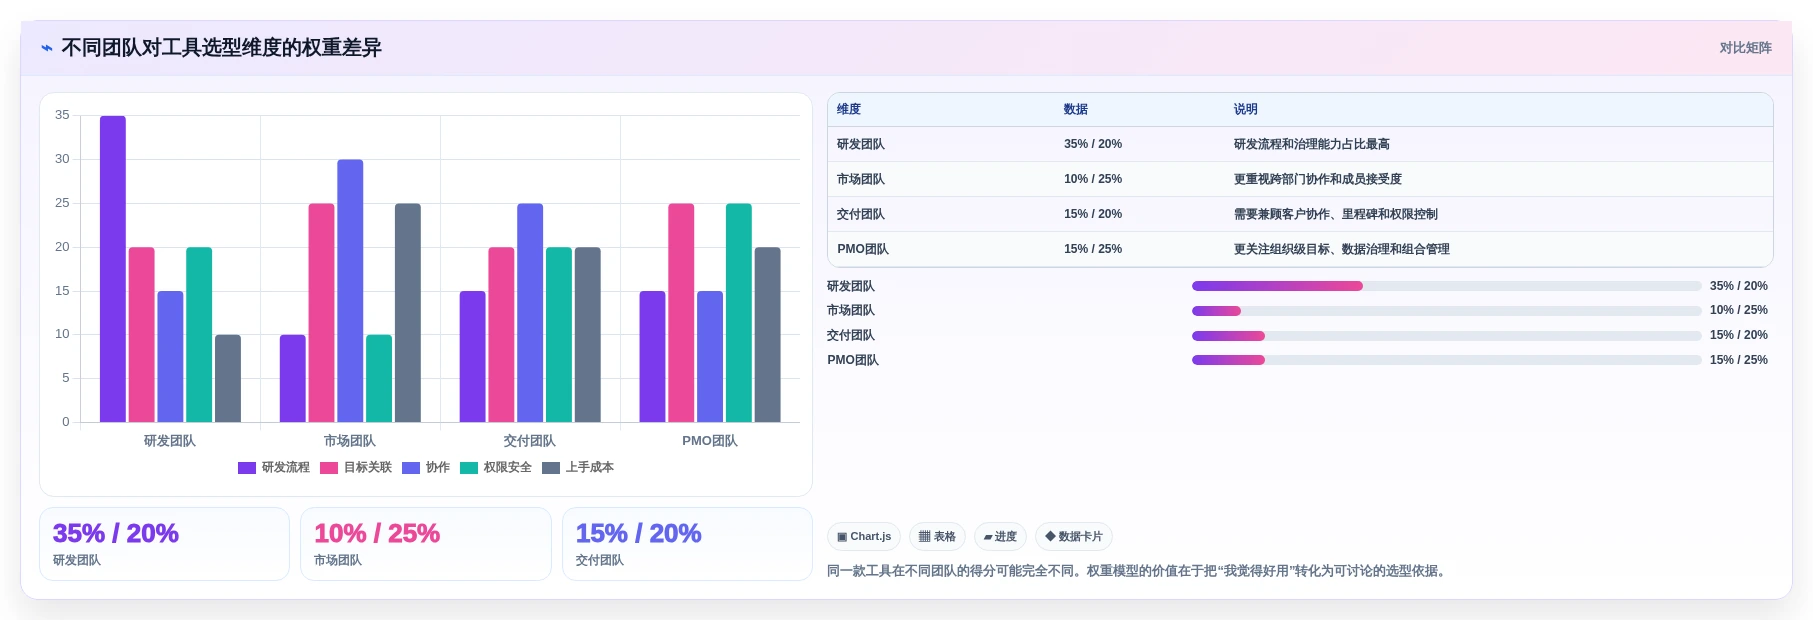Image resolution: width=1813 pixels, height=620 pixels.
Task: Click the 15% / 25% value beside PMO progress bar
Action: tap(1738, 360)
